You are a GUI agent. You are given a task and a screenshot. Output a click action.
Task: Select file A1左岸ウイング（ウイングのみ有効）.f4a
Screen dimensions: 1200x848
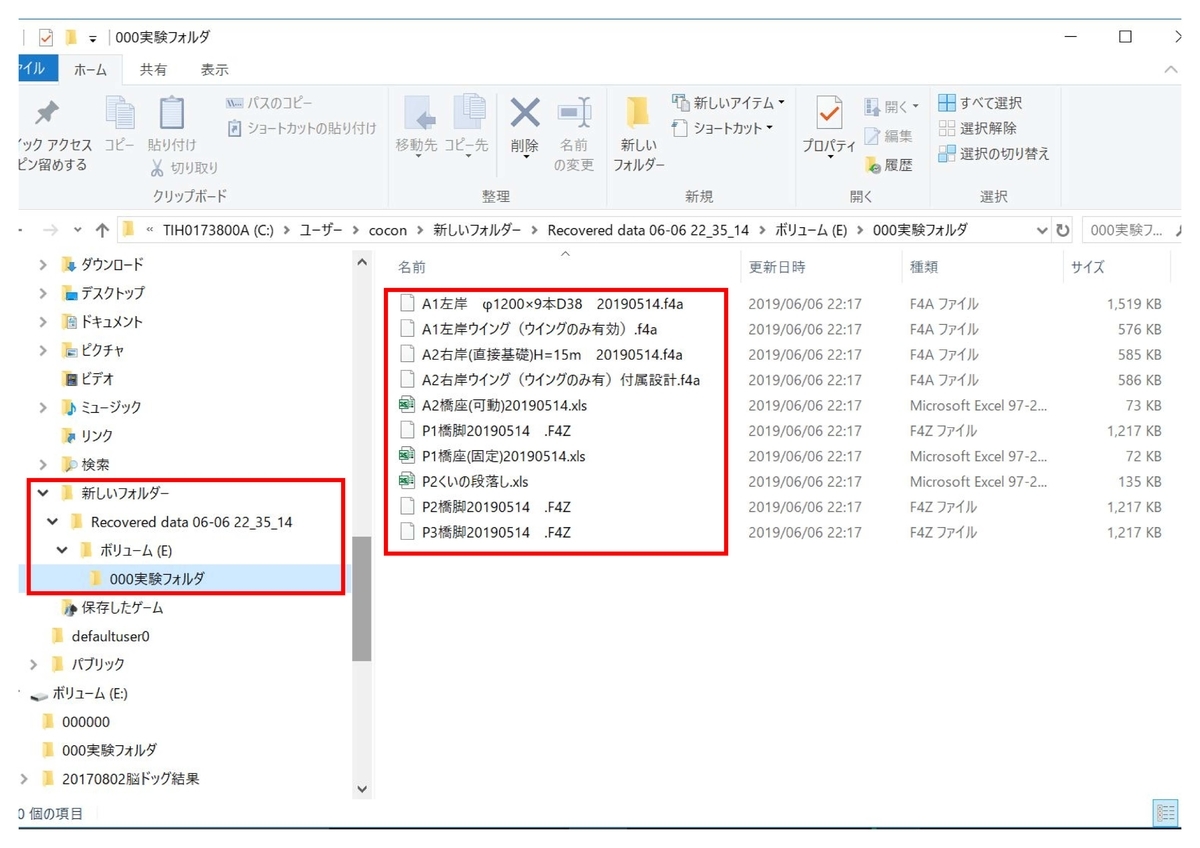(540, 329)
